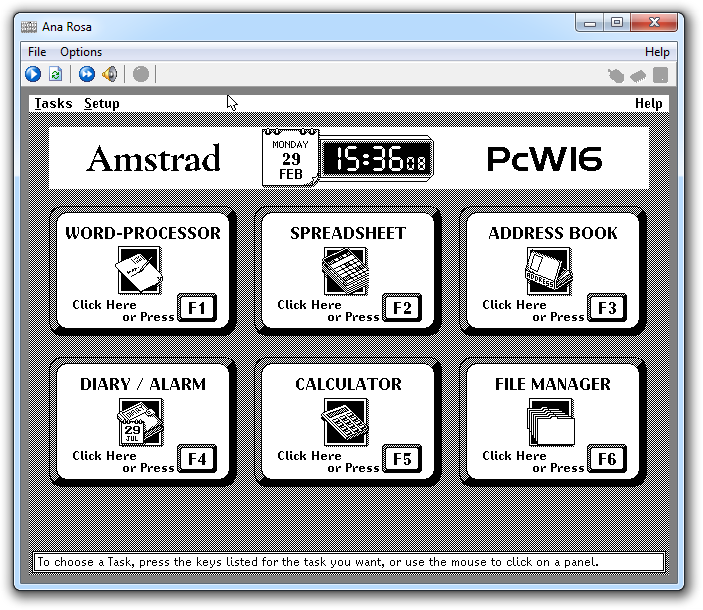
Task: Click 'Click Here' in the File Manager panel
Action: tap(514, 456)
